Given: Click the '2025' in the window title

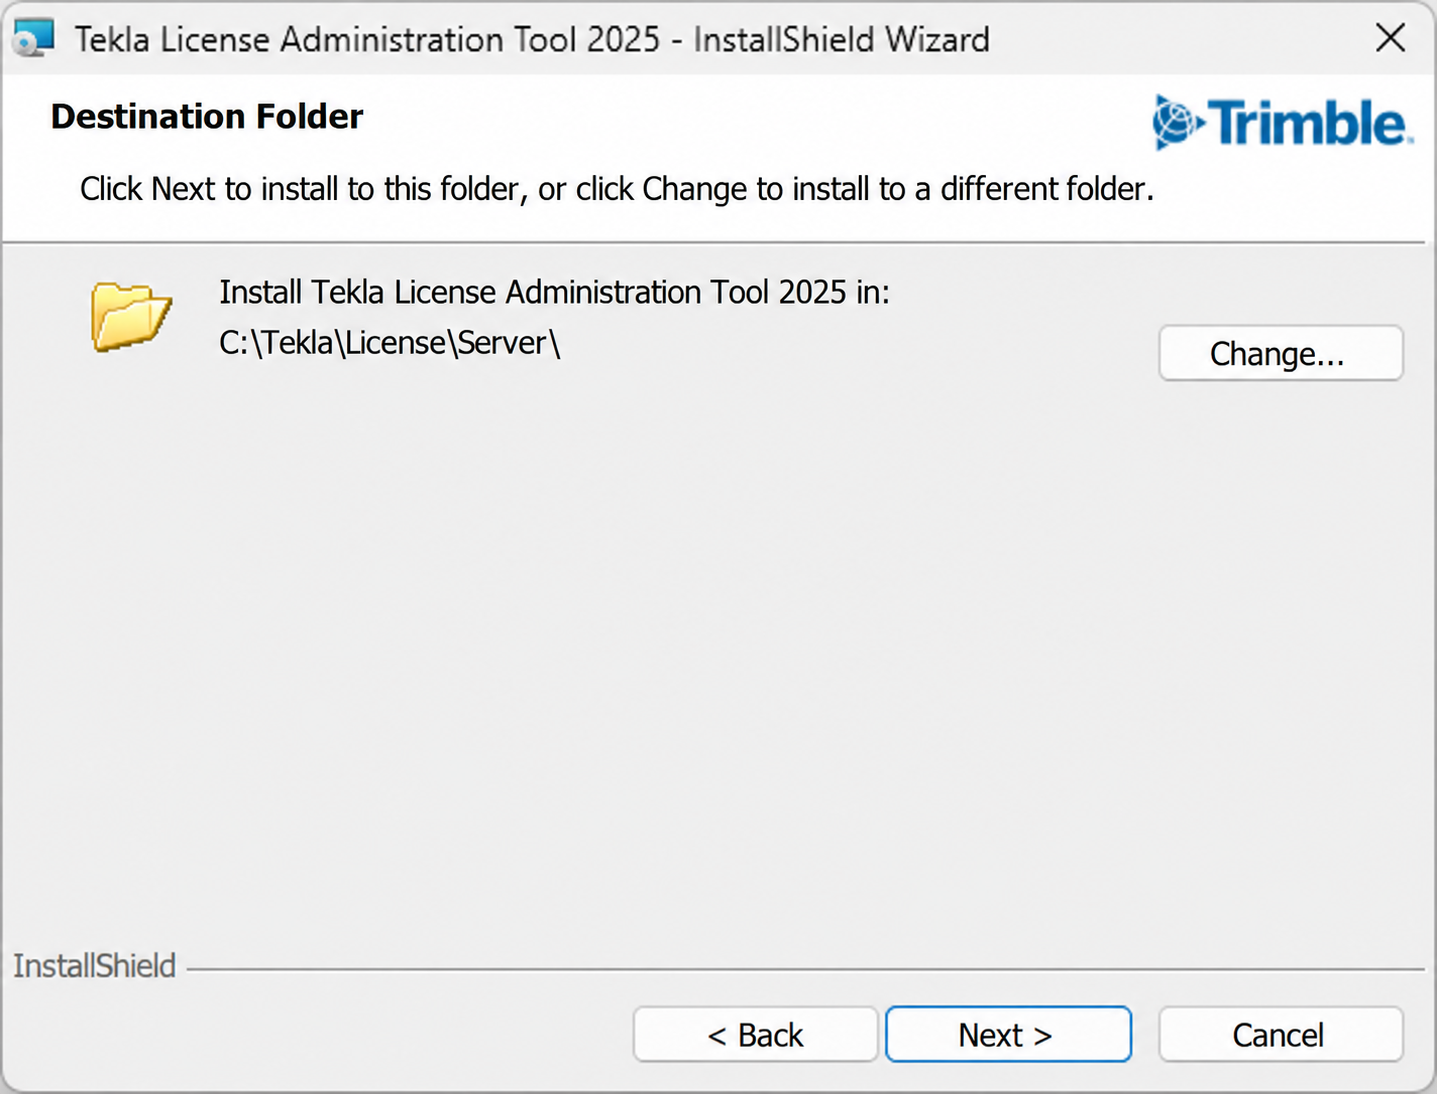Looking at the screenshot, I should click(624, 39).
